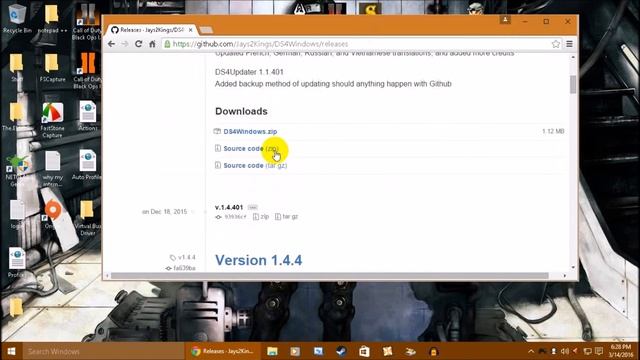
Task: Select the Virtual Bus Driver folder
Action: 87,218
